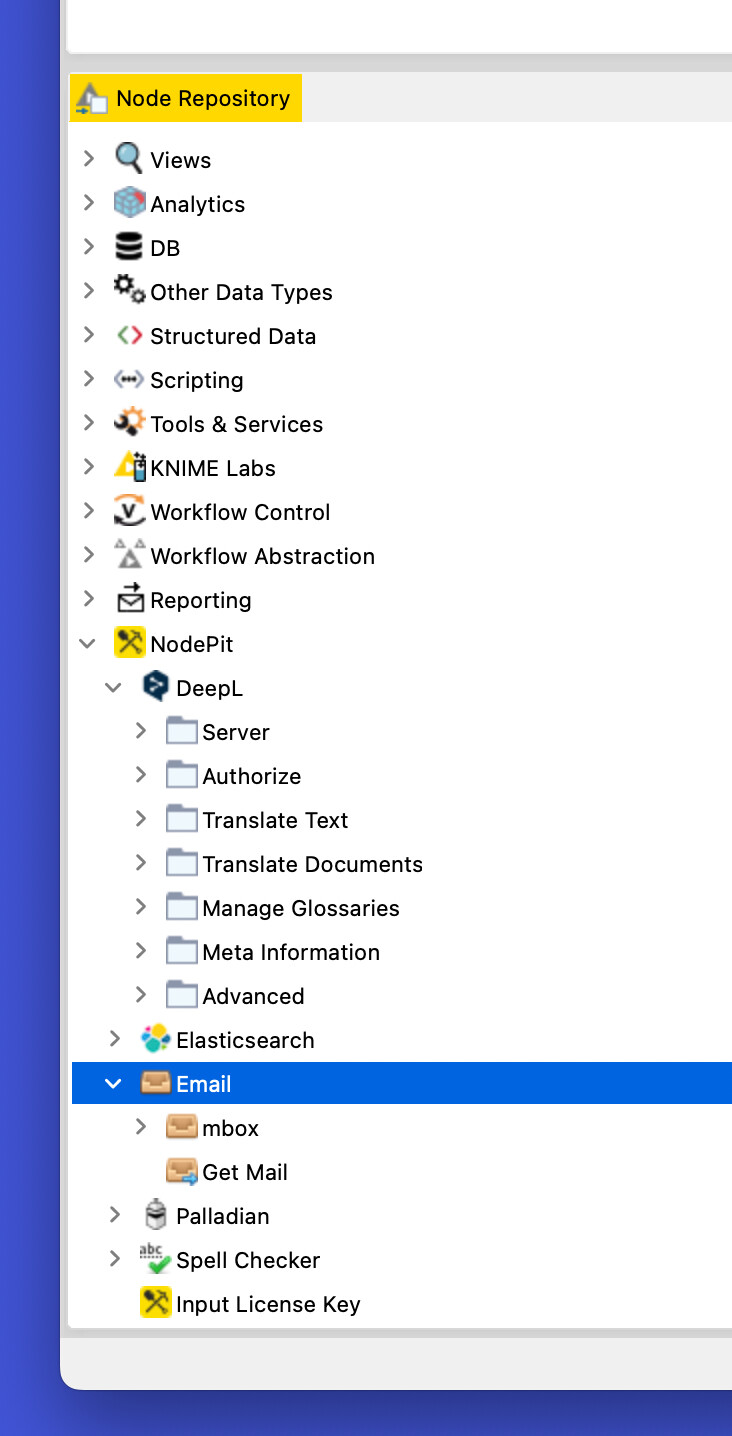Expand the Server folder

coord(141,730)
